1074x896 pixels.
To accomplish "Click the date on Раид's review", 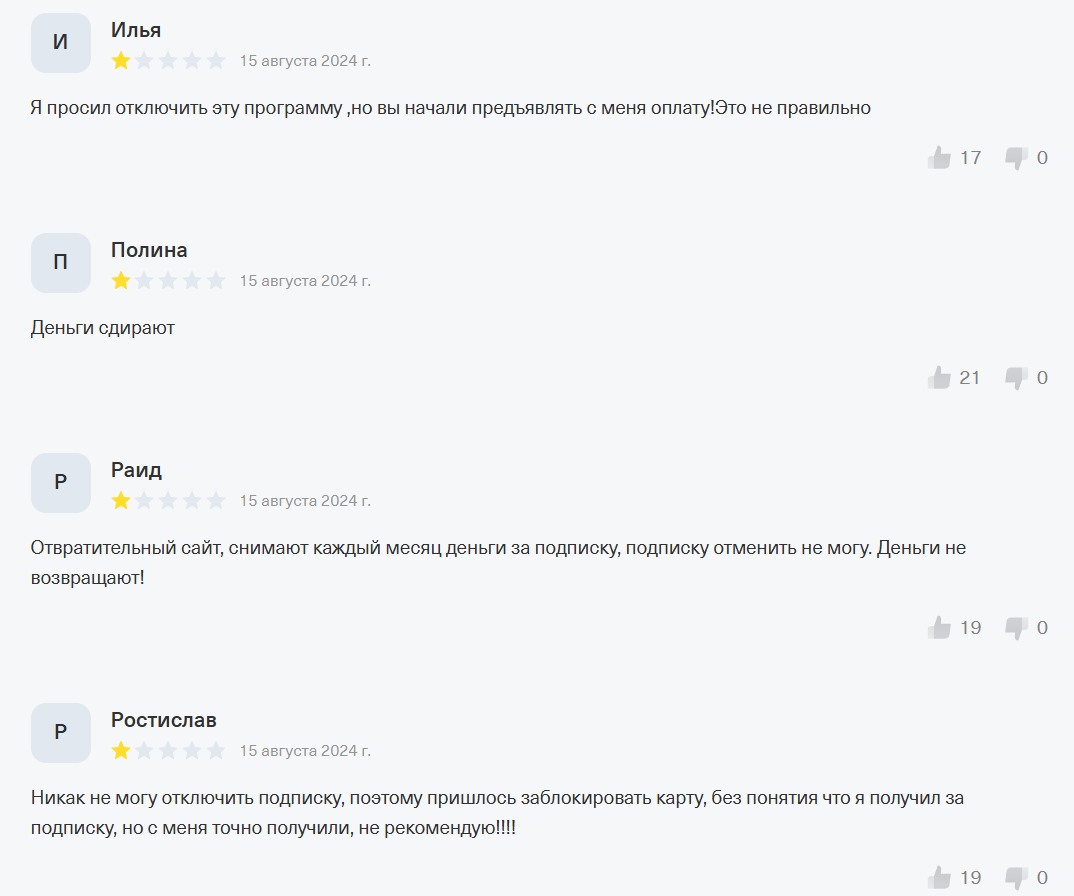I will (x=305, y=501).
